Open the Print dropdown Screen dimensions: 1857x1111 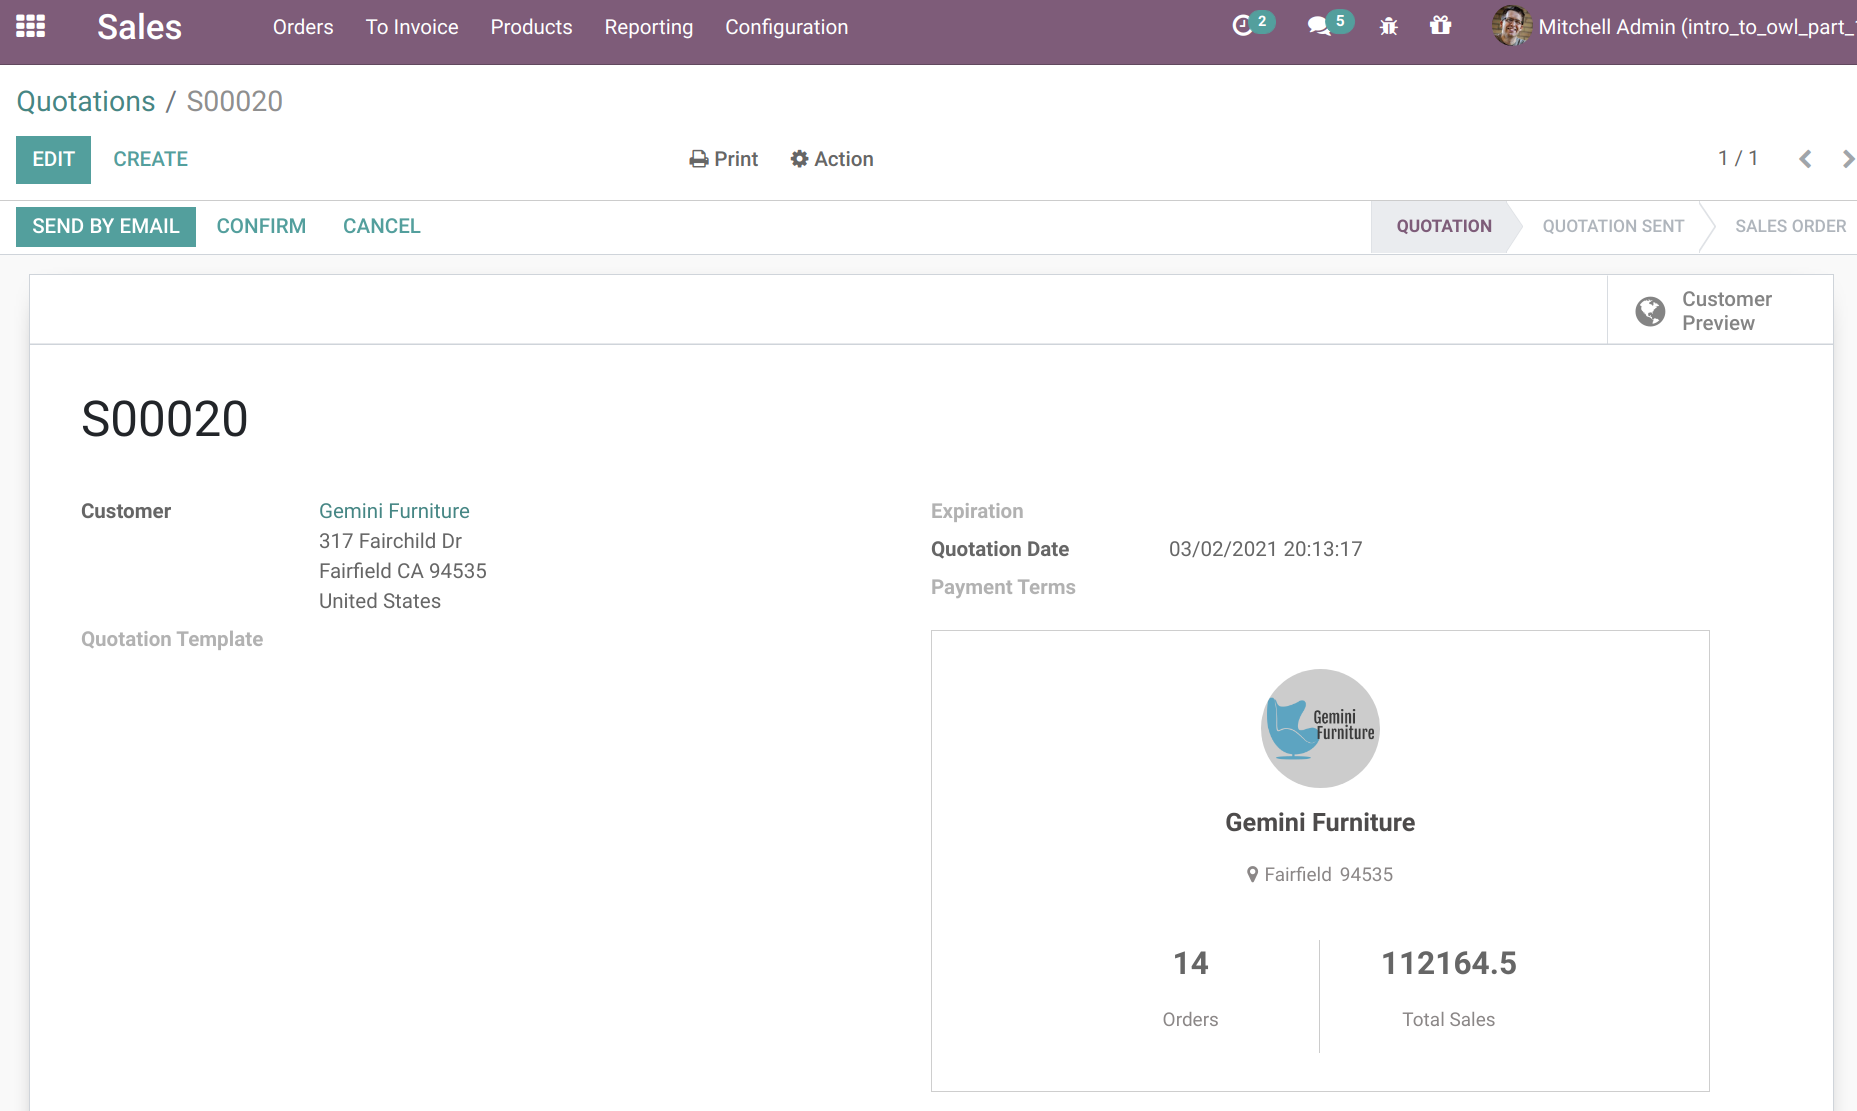724,159
